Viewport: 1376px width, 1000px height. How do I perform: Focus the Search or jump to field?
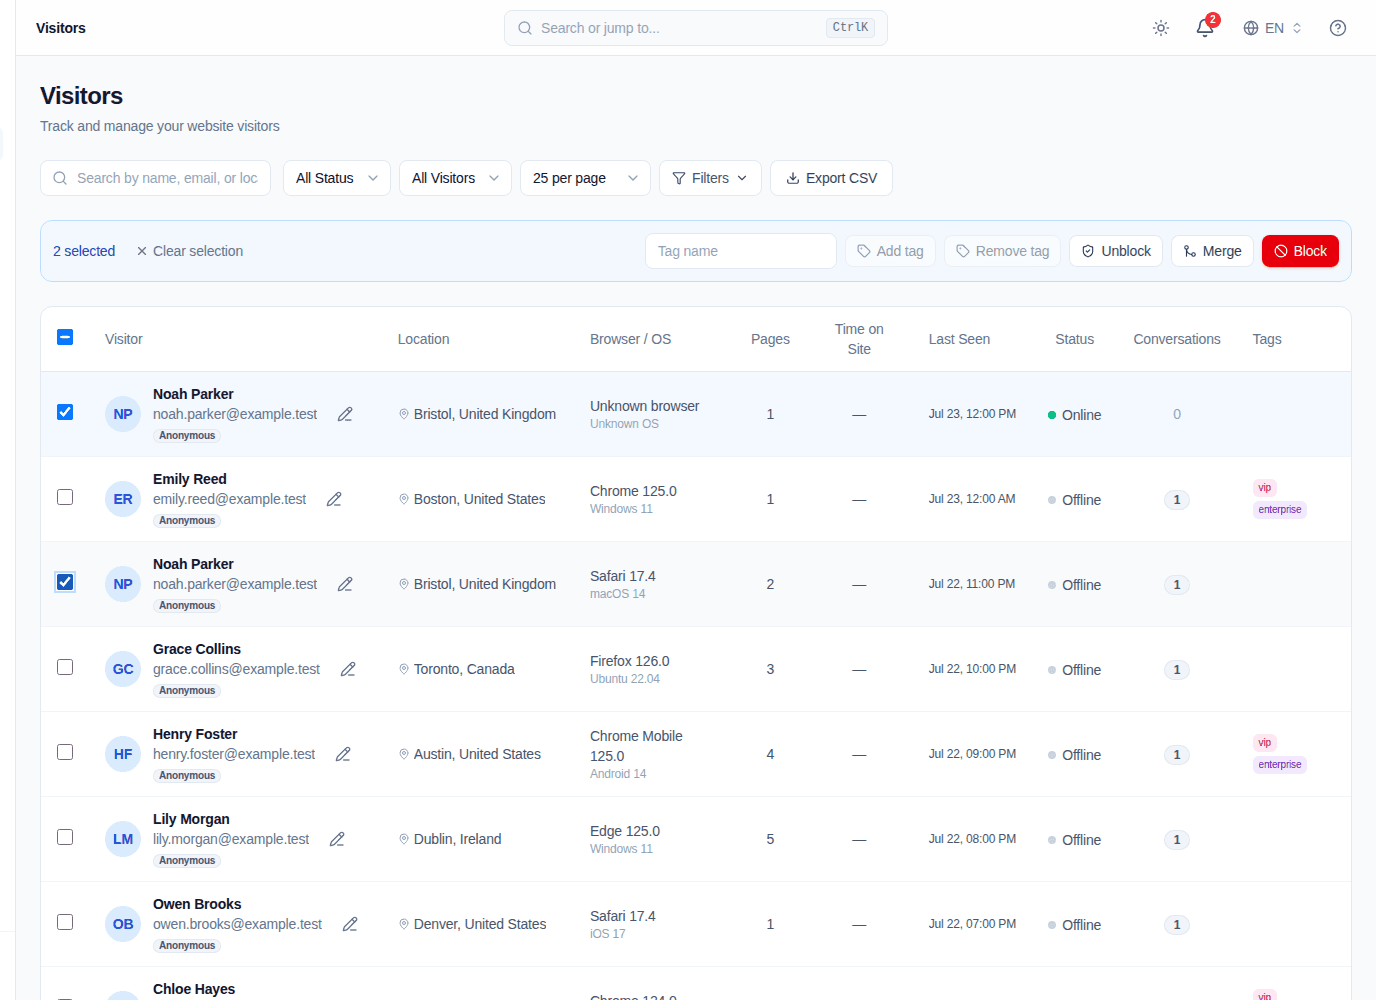(696, 28)
